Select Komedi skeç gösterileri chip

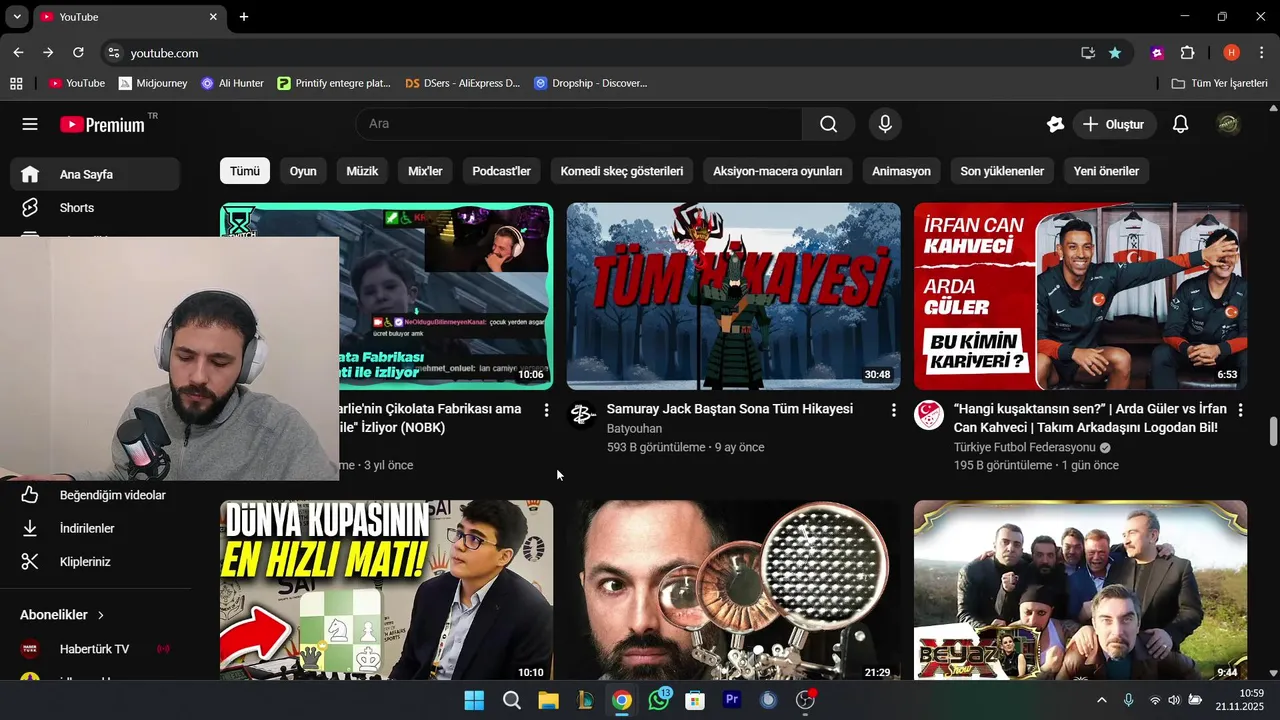(622, 171)
